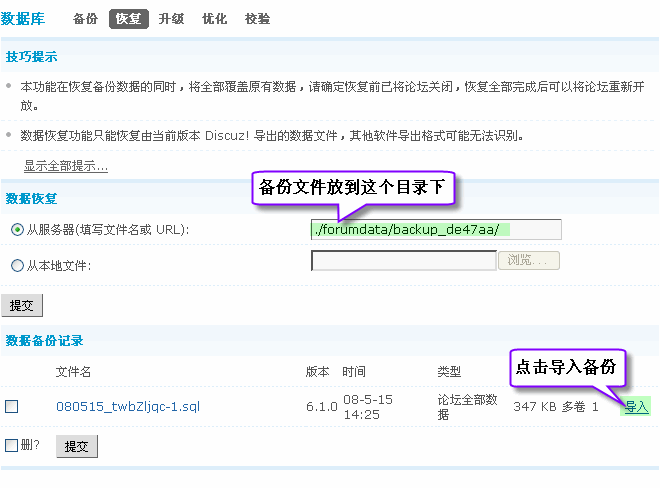Open the 备份 tab
This screenshot has height=488, width=660.
coord(85,19)
